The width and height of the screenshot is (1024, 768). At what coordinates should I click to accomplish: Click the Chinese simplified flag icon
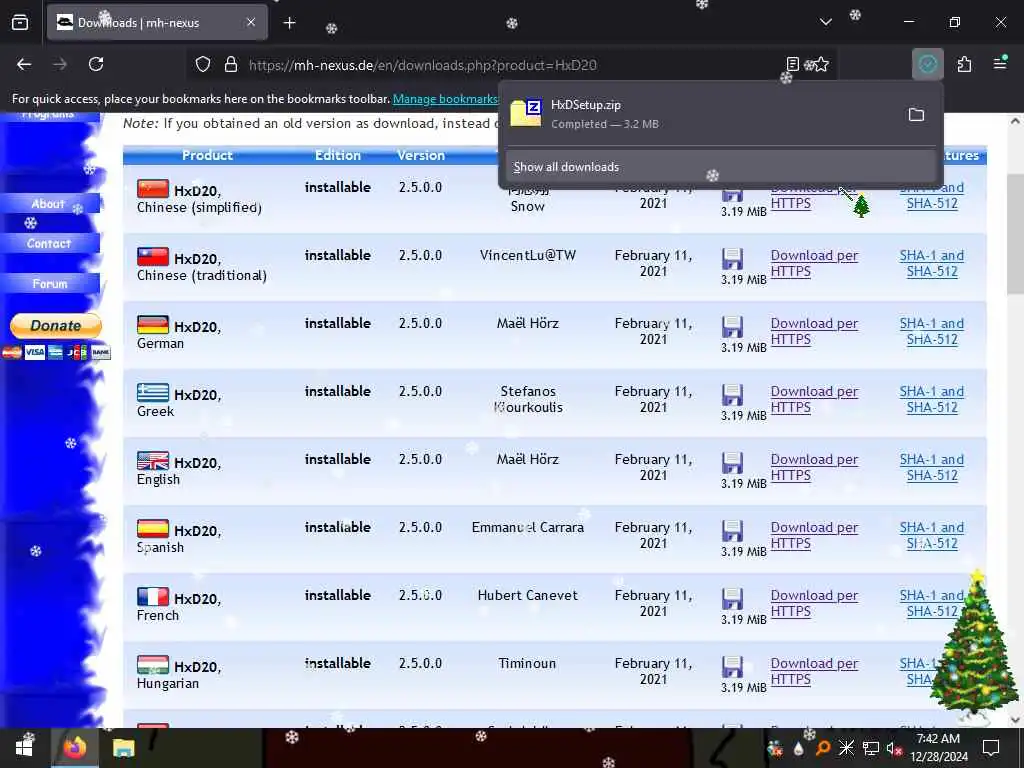(153, 189)
